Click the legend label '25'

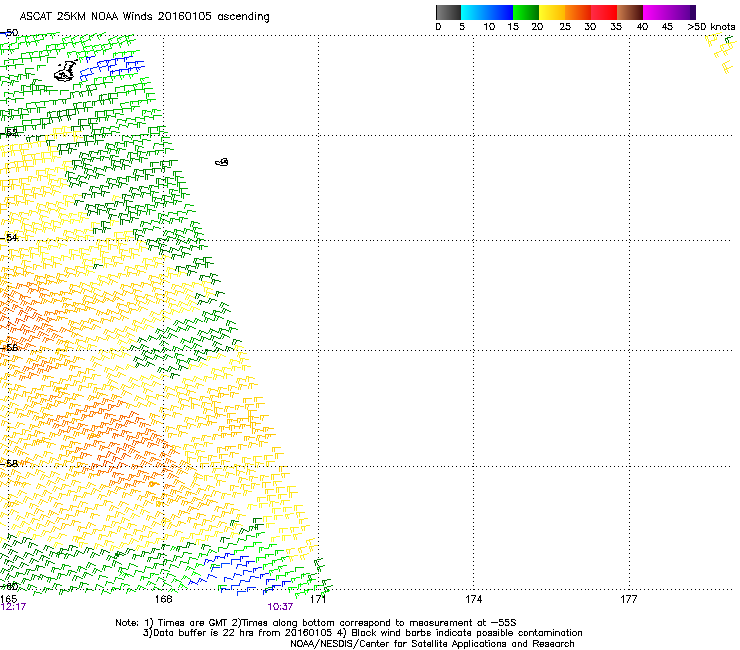(x=565, y=27)
